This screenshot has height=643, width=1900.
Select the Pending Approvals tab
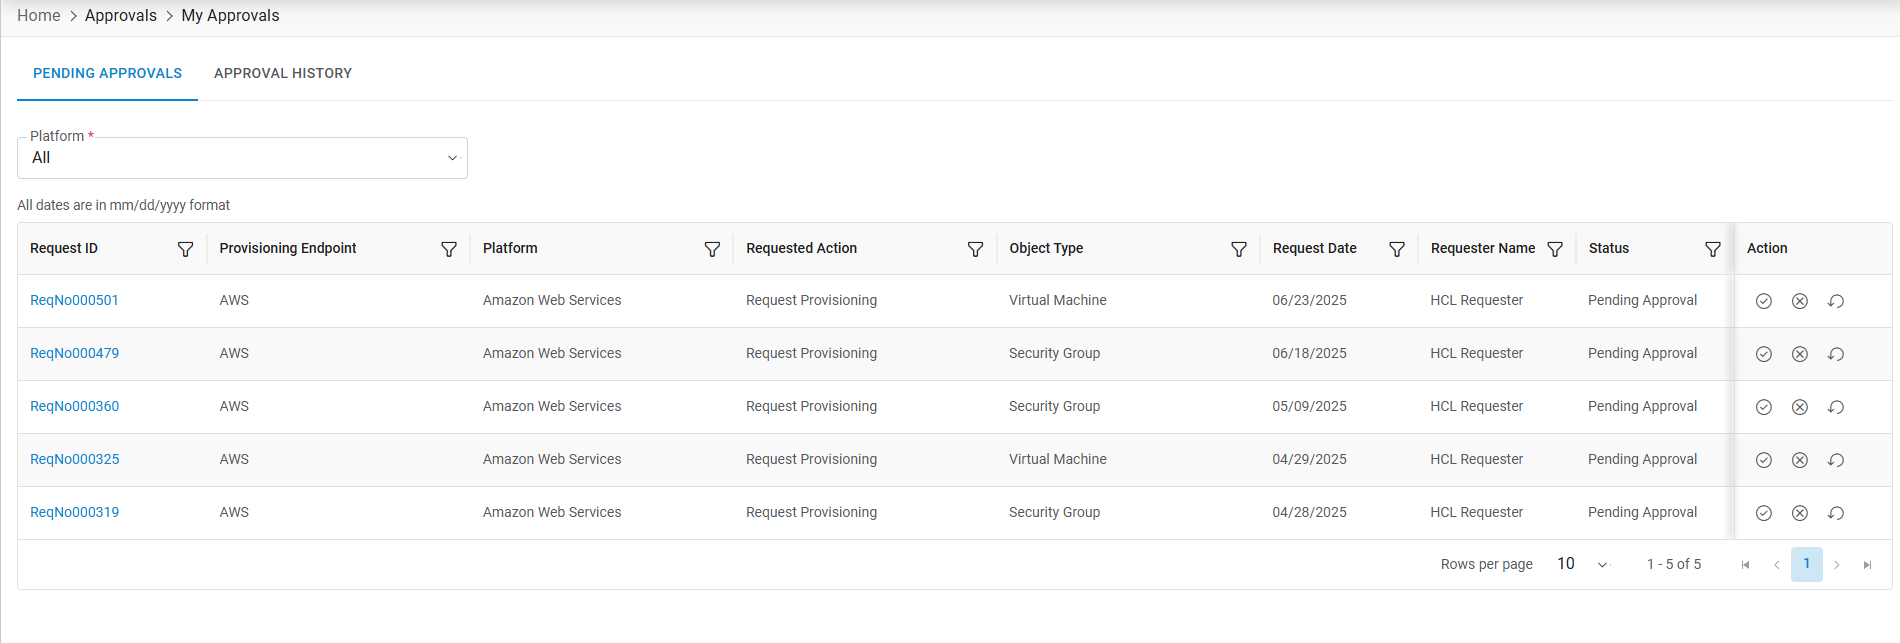click(x=108, y=73)
